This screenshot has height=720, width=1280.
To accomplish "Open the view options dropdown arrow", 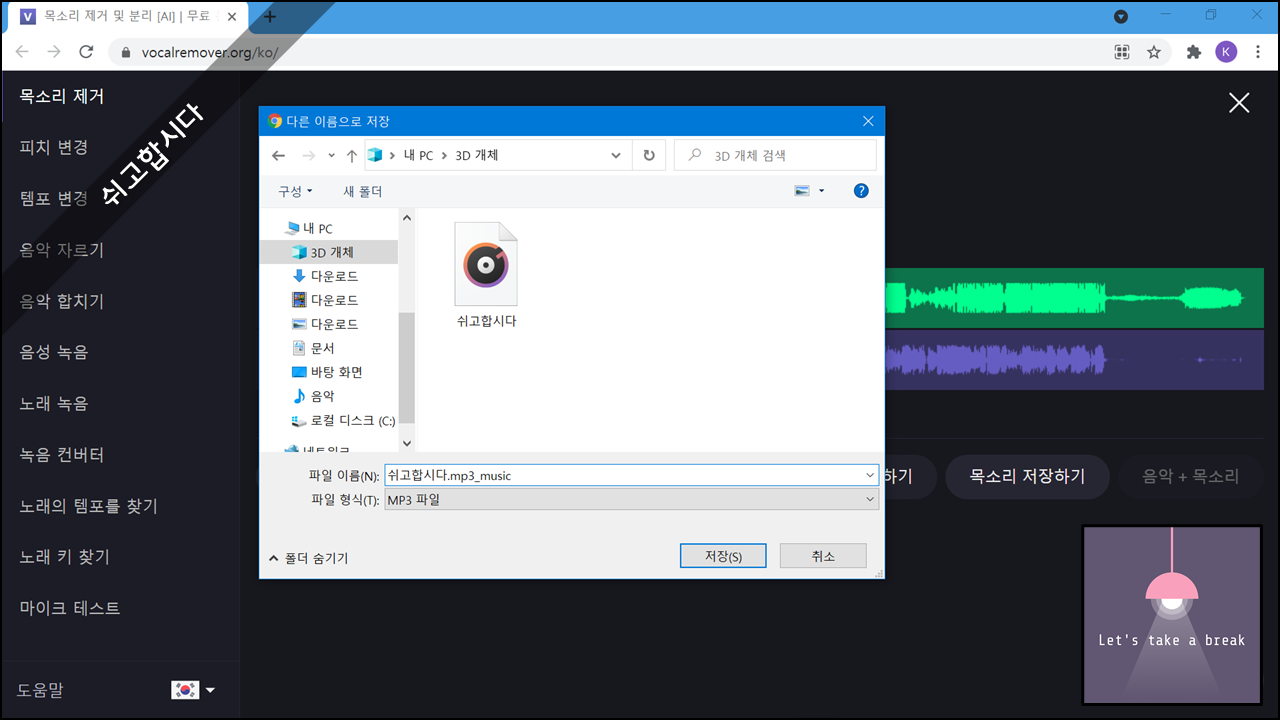I will [x=822, y=191].
